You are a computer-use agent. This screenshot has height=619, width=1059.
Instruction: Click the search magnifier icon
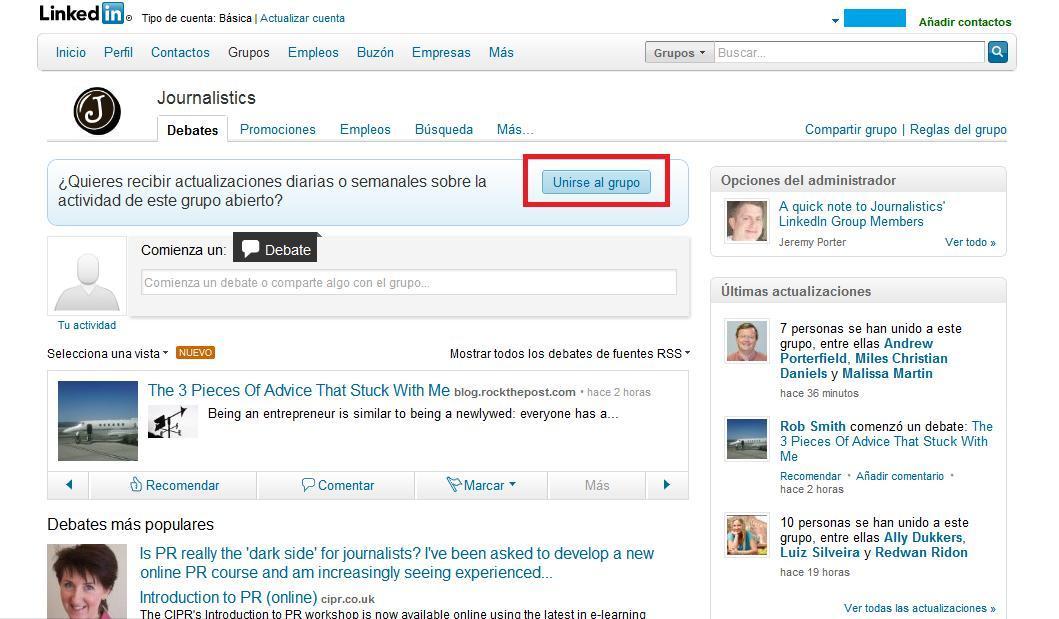click(997, 52)
